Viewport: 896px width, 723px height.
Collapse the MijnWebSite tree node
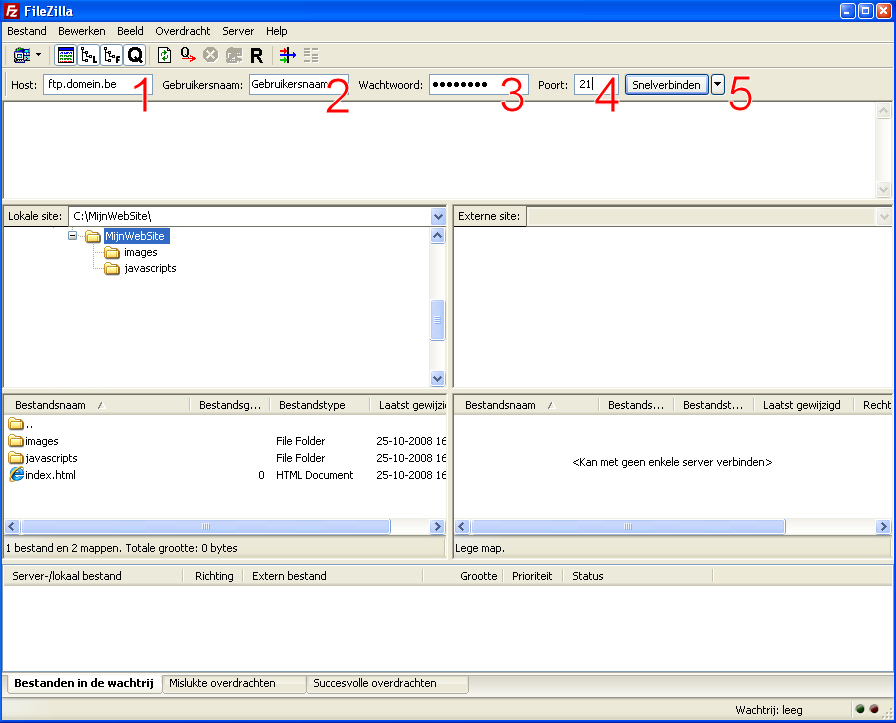tap(73, 235)
